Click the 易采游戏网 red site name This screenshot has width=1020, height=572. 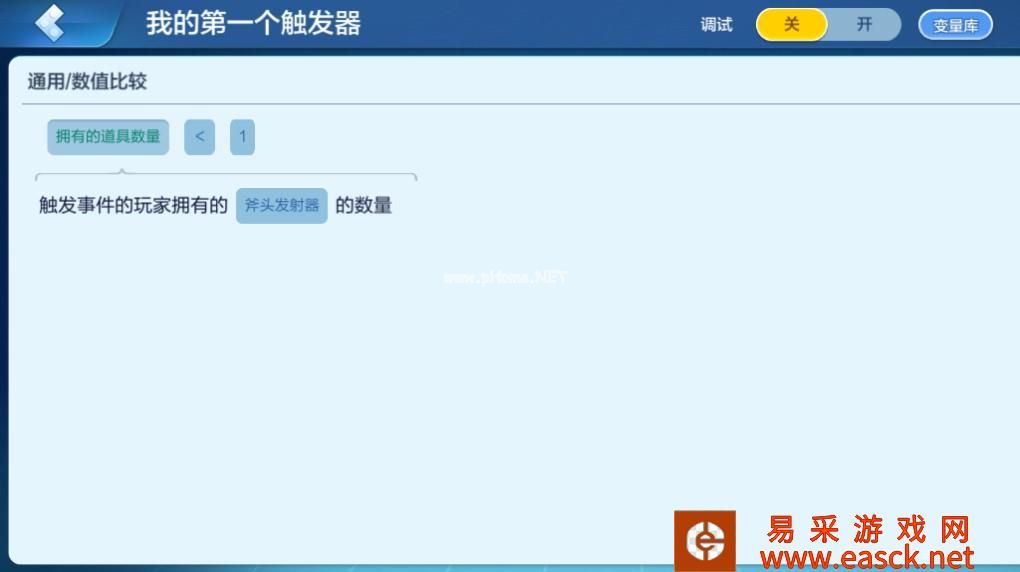pos(867,529)
